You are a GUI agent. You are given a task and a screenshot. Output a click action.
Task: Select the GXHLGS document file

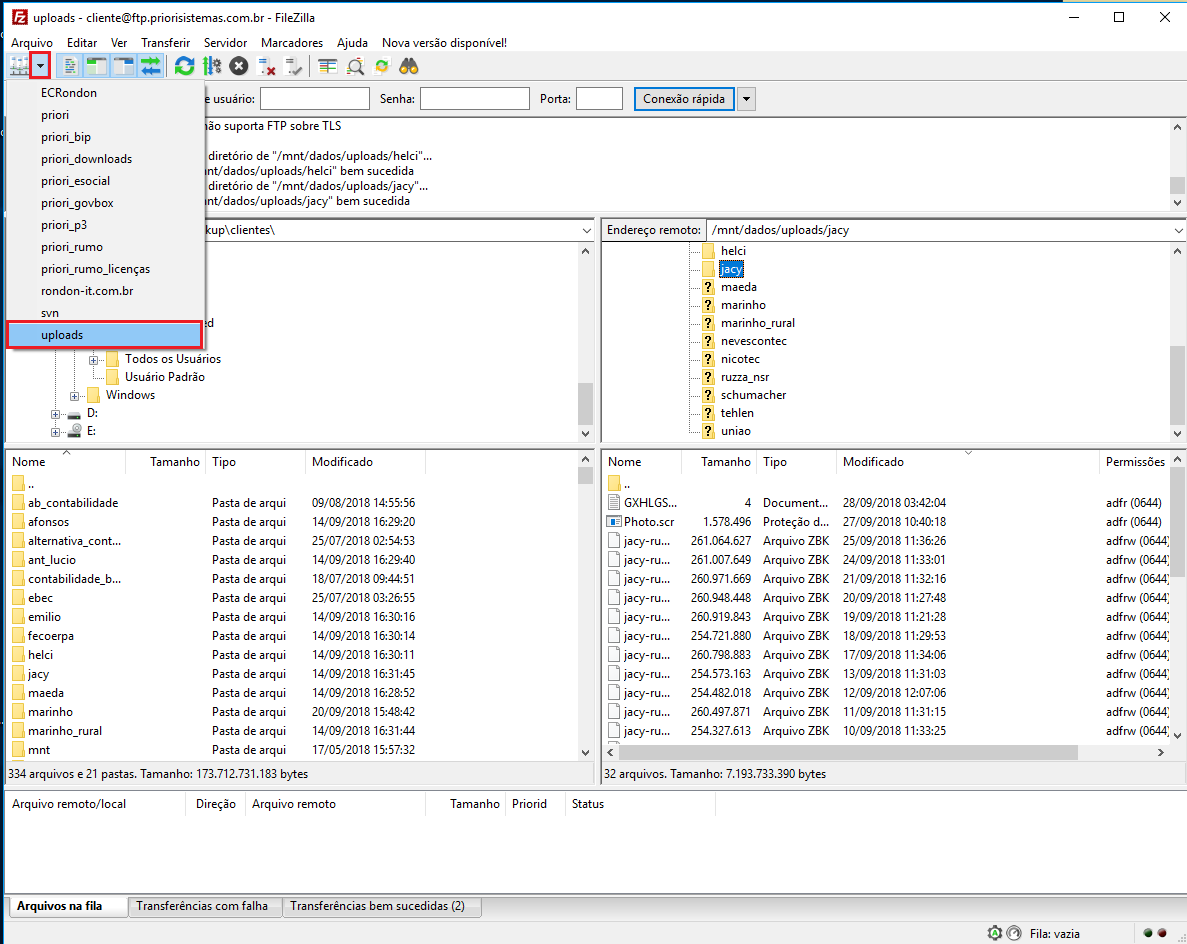coord(650,503)
